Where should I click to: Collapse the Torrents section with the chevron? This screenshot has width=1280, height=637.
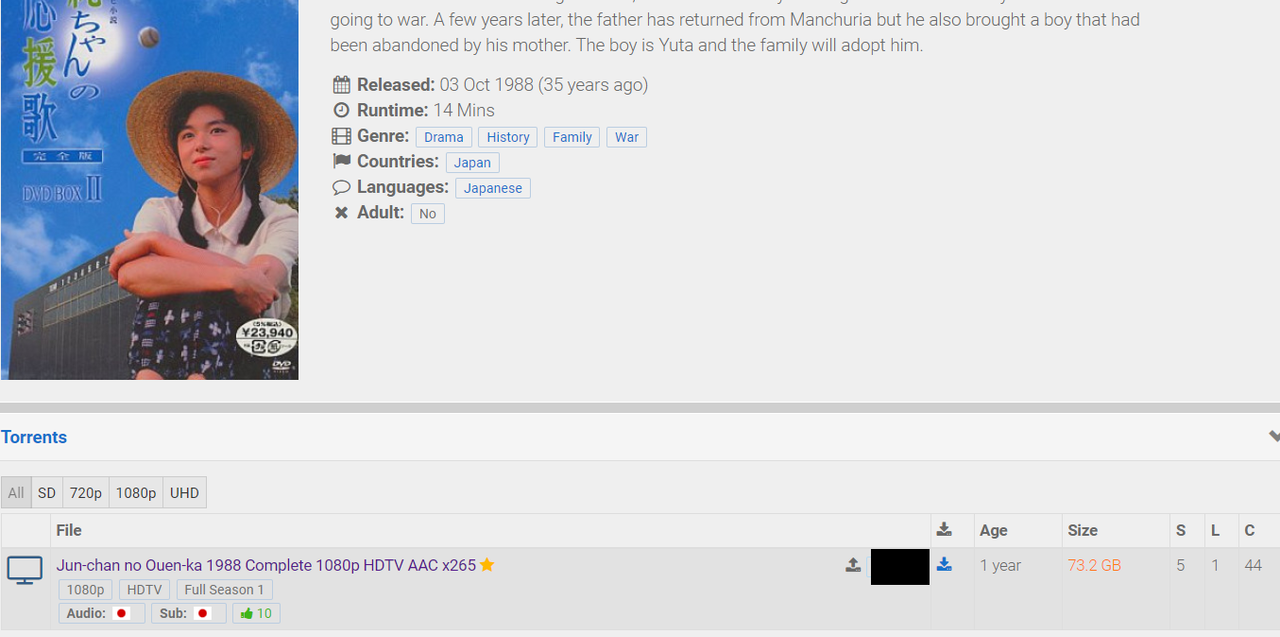1274,437
